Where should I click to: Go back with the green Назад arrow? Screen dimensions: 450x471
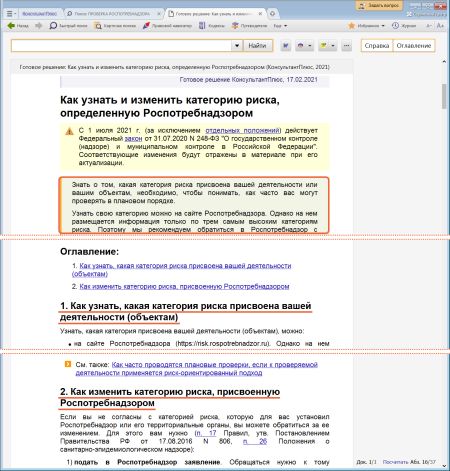click(18, 26)
